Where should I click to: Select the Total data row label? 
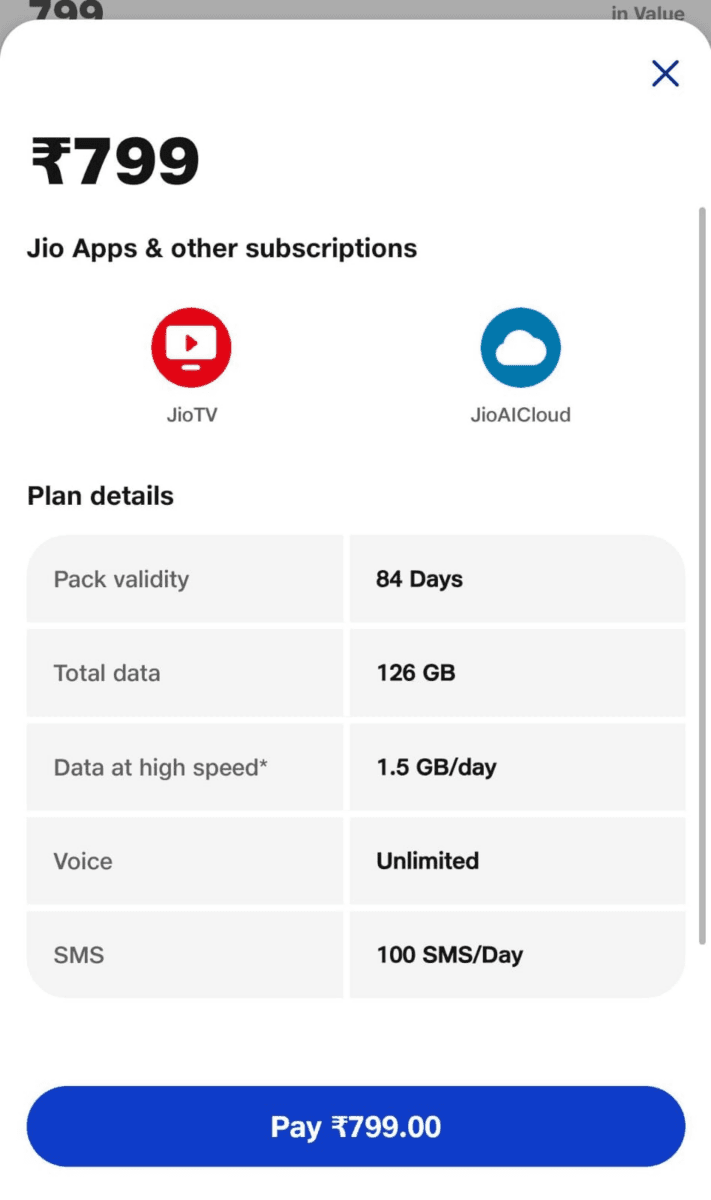click(x=107, y=673)
